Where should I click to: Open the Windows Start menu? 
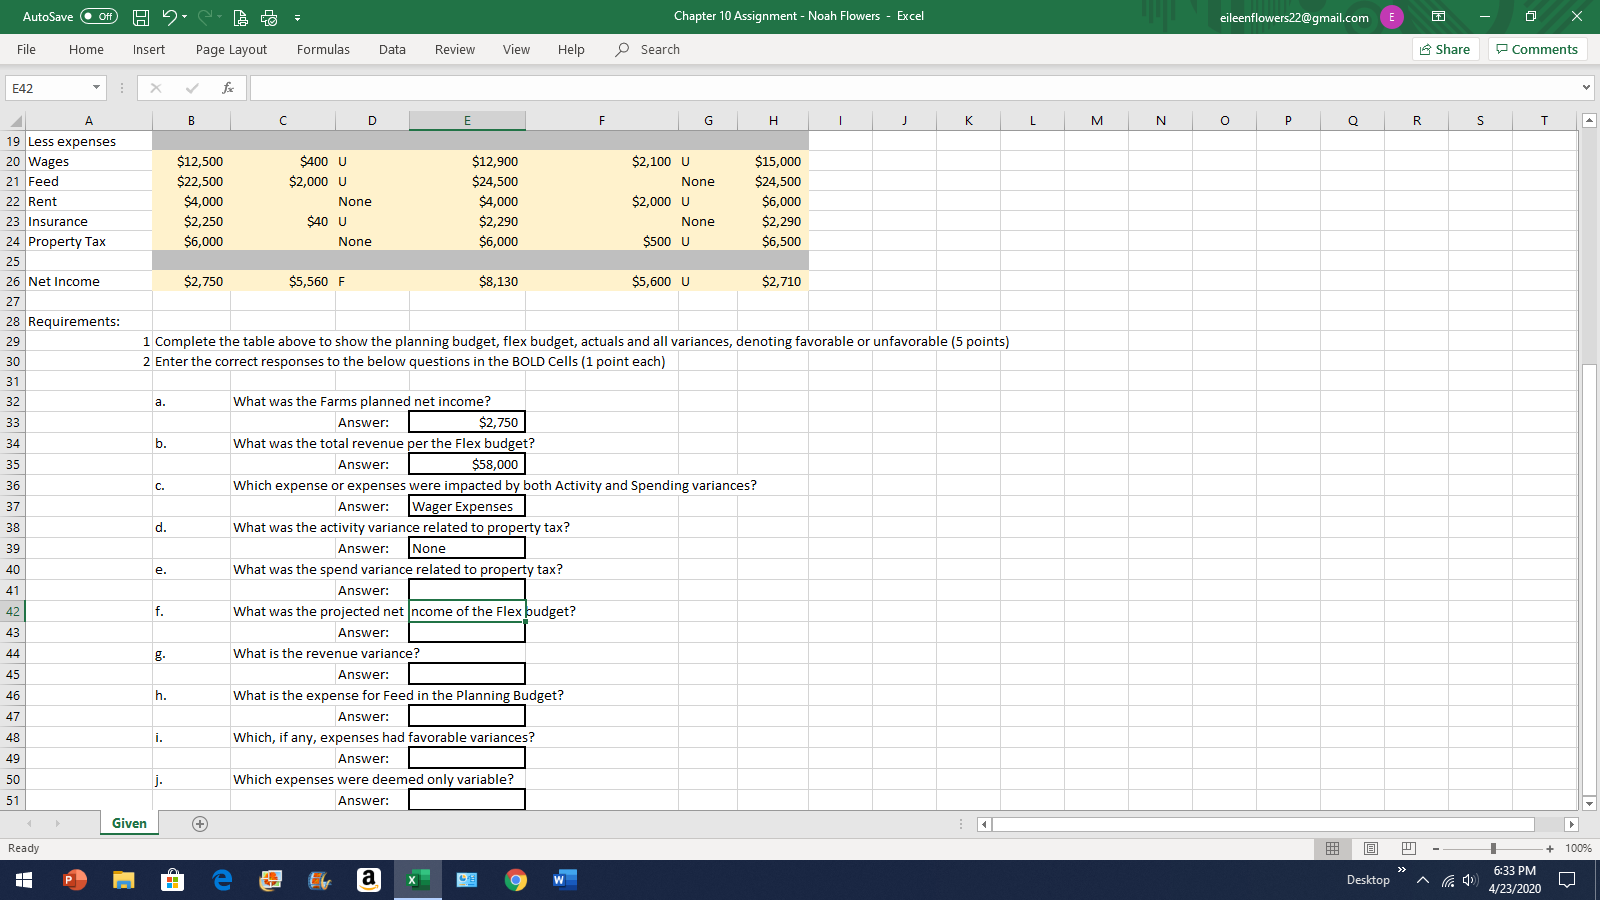(x=23, y=880)
